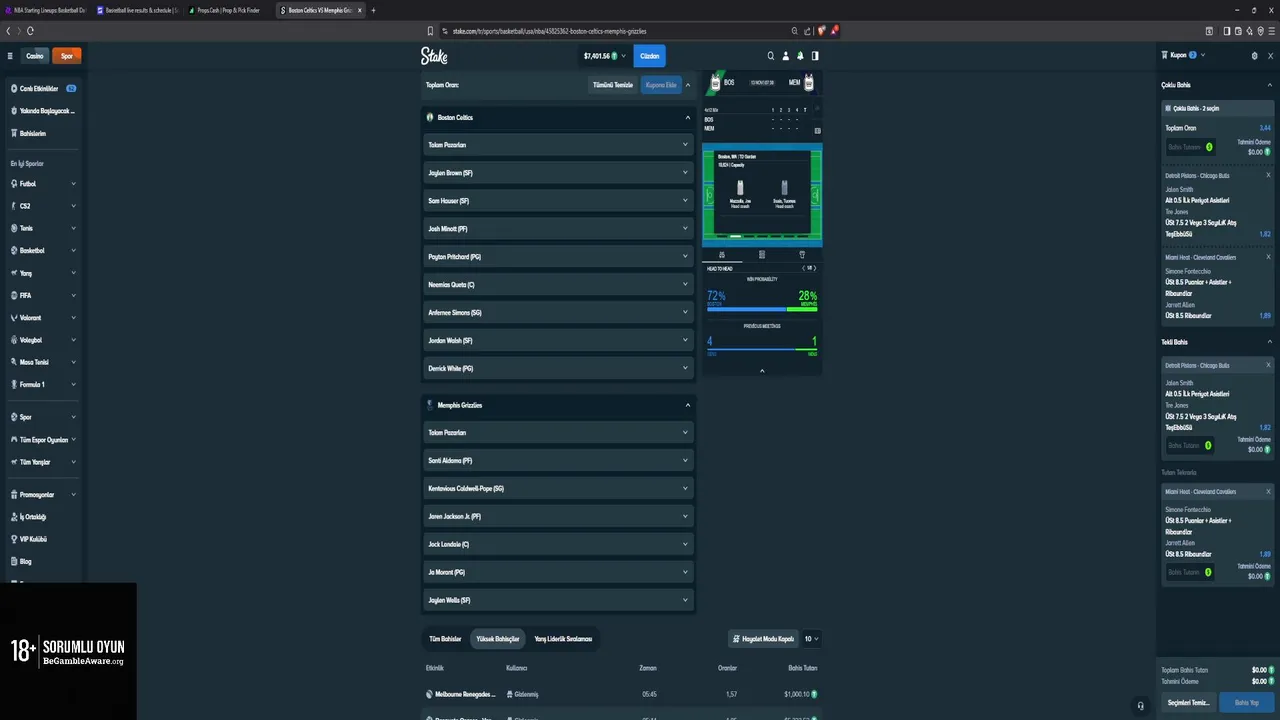Image resolution: width=1280 pixels, height=720 pixels.
Task: Toggle the bet slip panel icon in header
Action: click(x=815, y=56)
